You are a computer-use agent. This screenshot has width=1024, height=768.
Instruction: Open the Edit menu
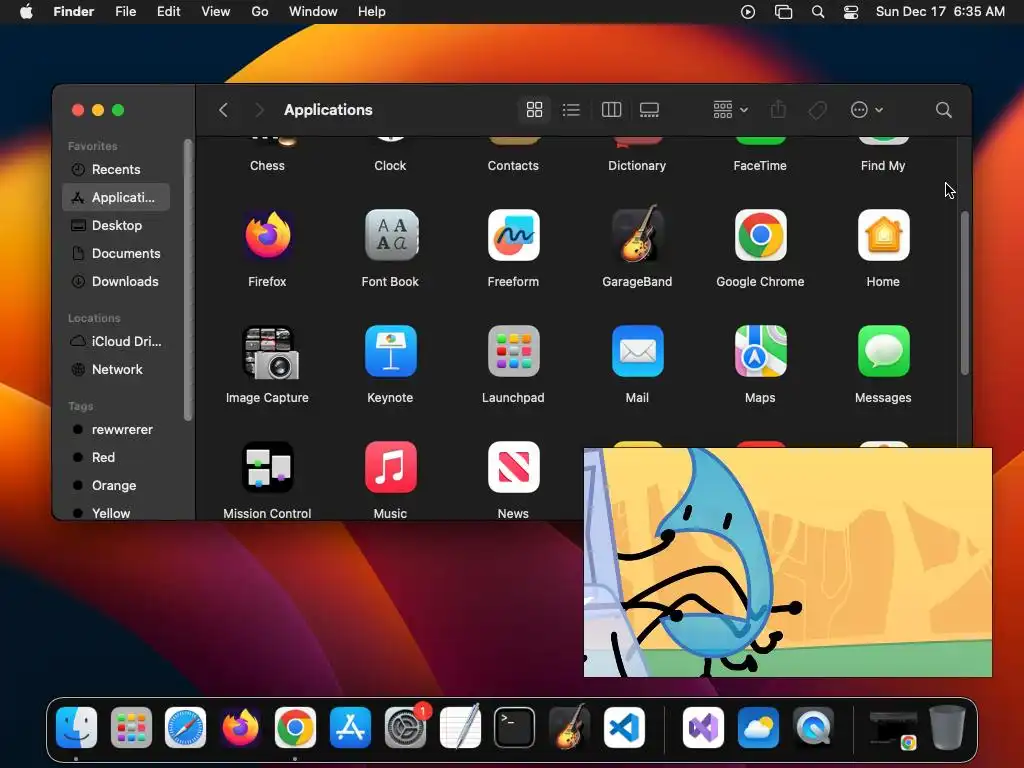[x=168, y=12]
